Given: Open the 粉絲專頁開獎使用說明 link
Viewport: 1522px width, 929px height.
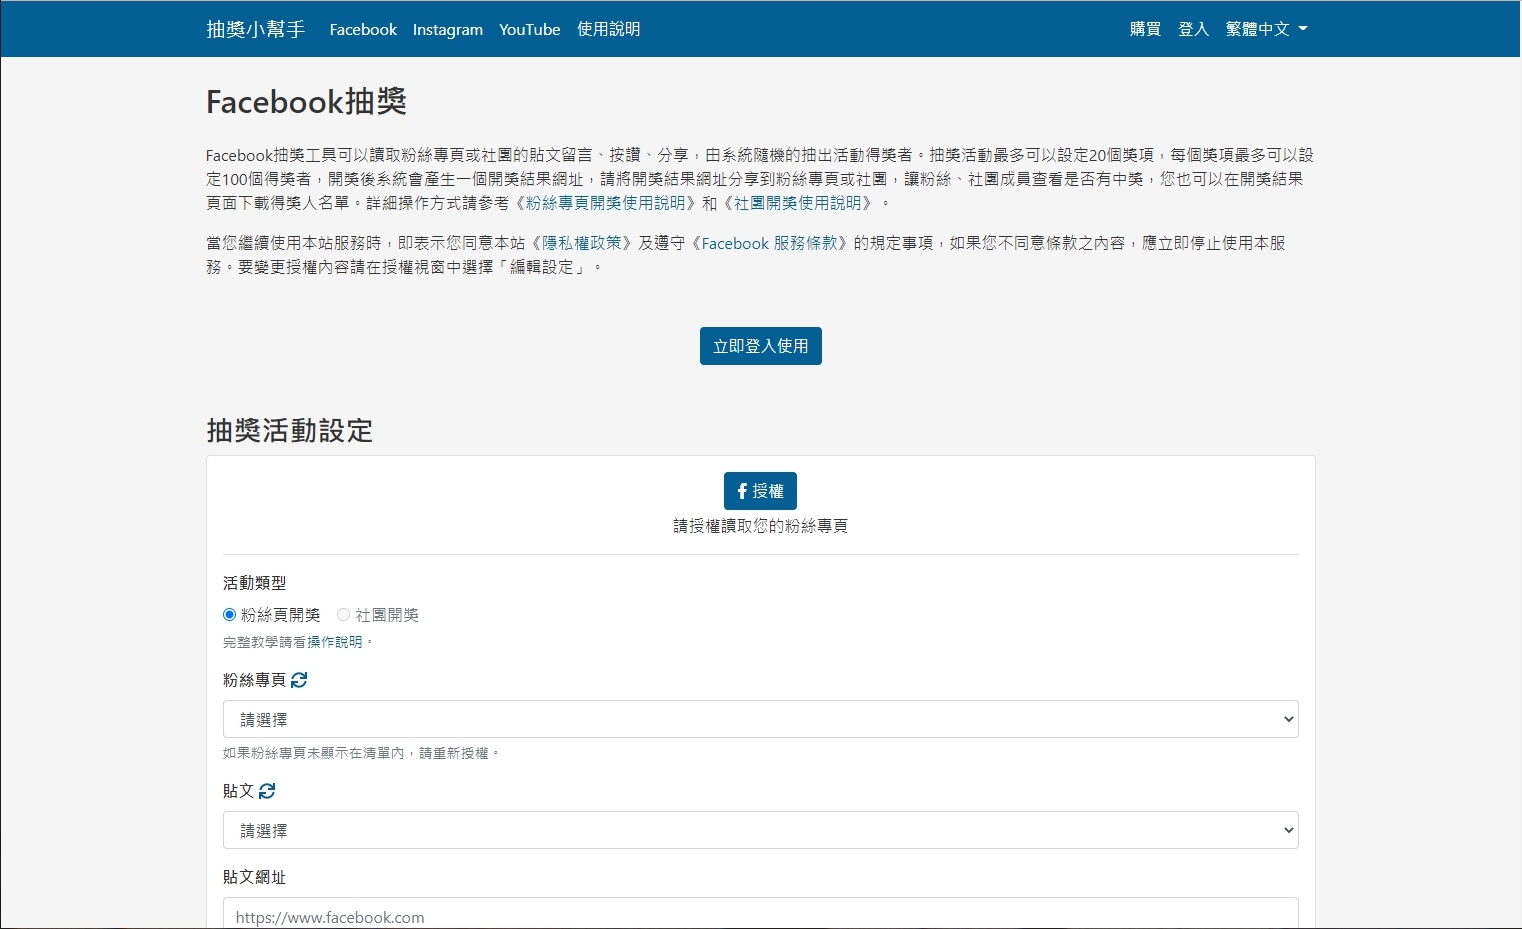Looking at the screenshot, I should [x=606, y=203].
